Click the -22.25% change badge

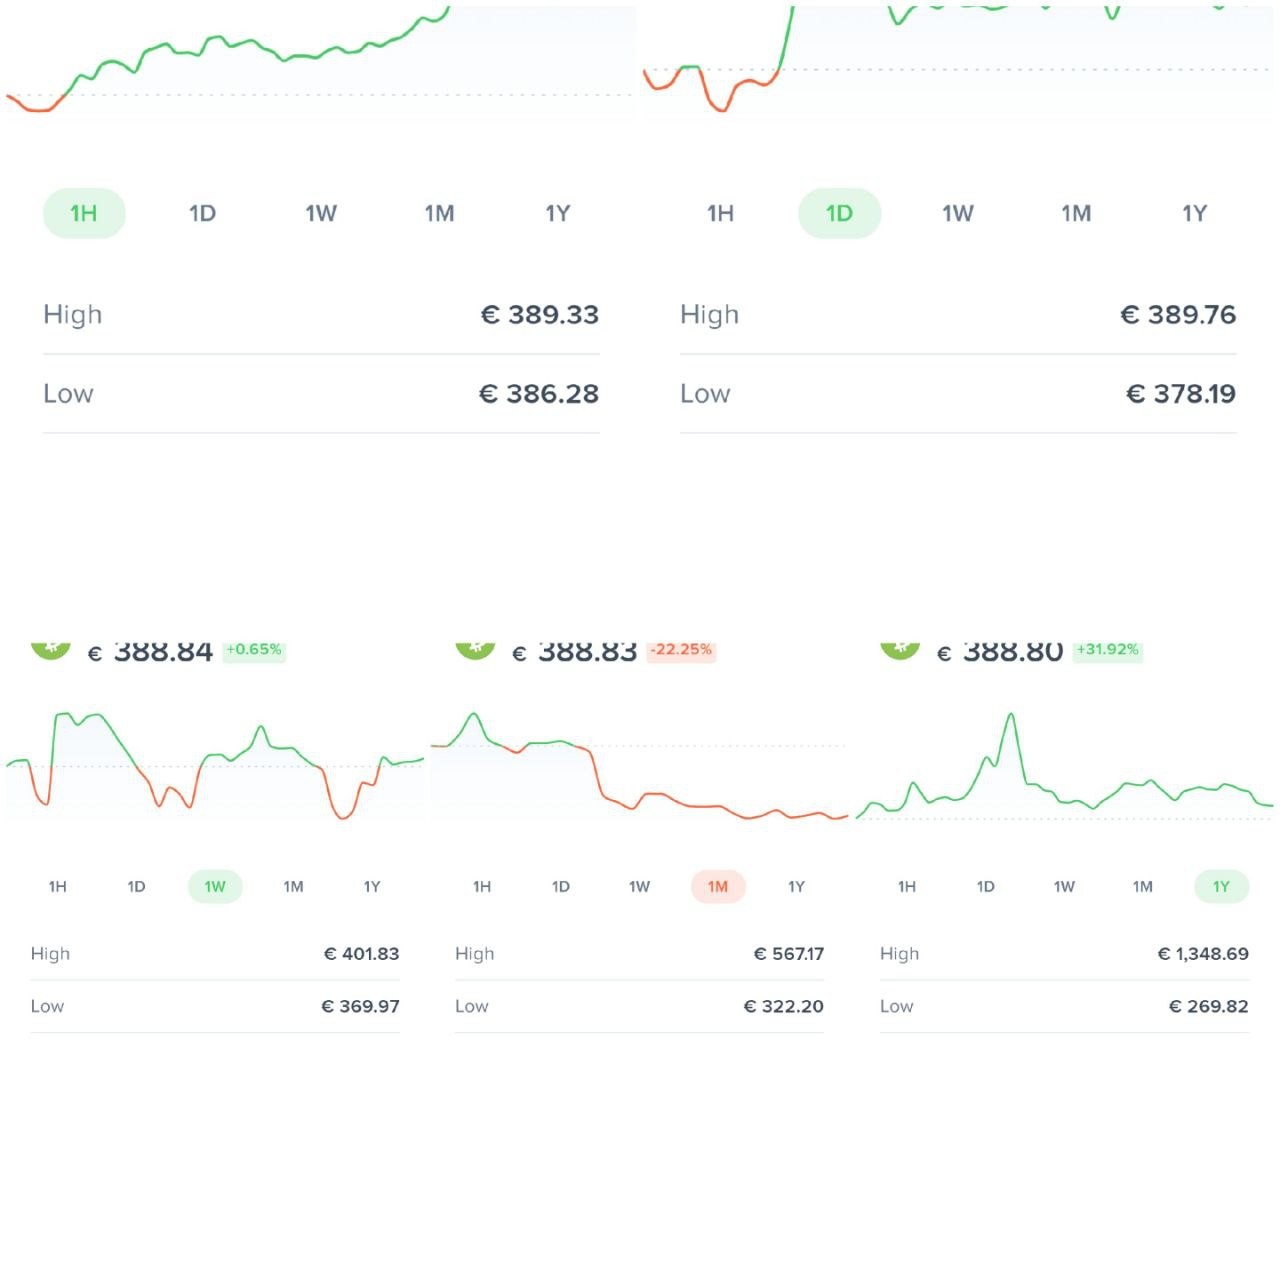(682, 650)
